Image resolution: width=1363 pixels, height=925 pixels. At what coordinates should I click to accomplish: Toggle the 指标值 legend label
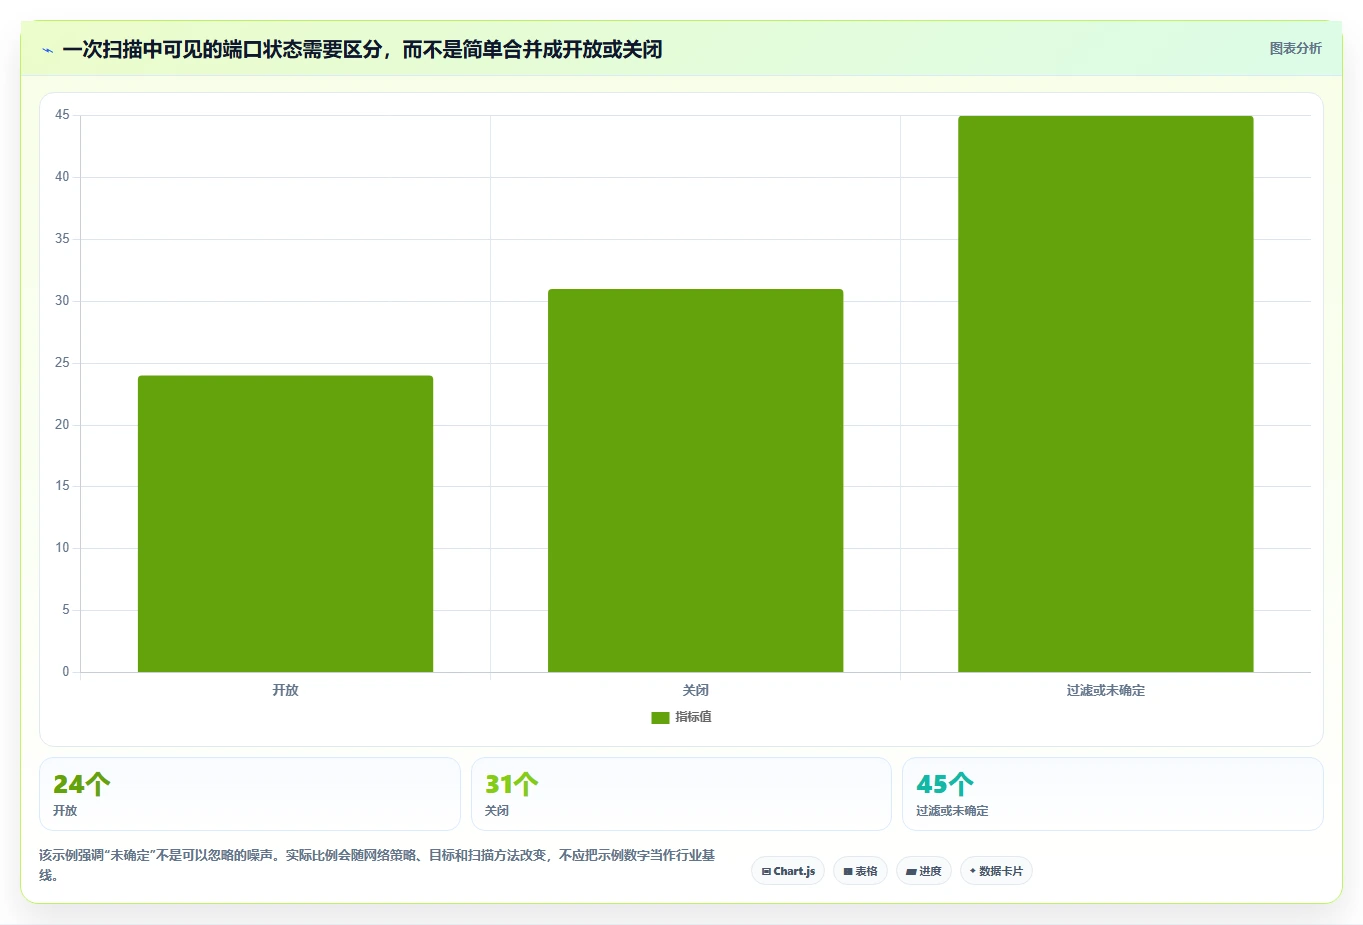(693, 717)
